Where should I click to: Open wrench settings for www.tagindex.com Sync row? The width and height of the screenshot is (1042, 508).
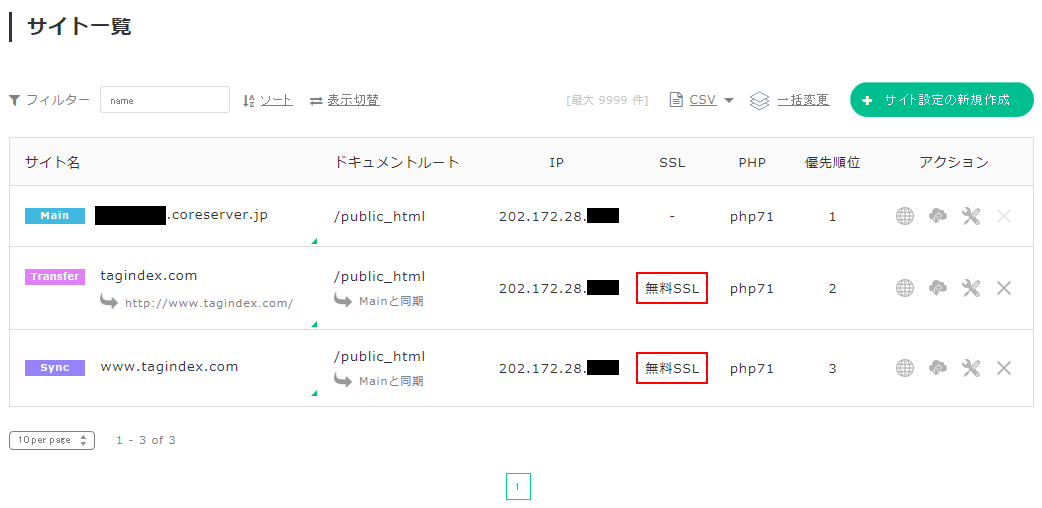970,368
